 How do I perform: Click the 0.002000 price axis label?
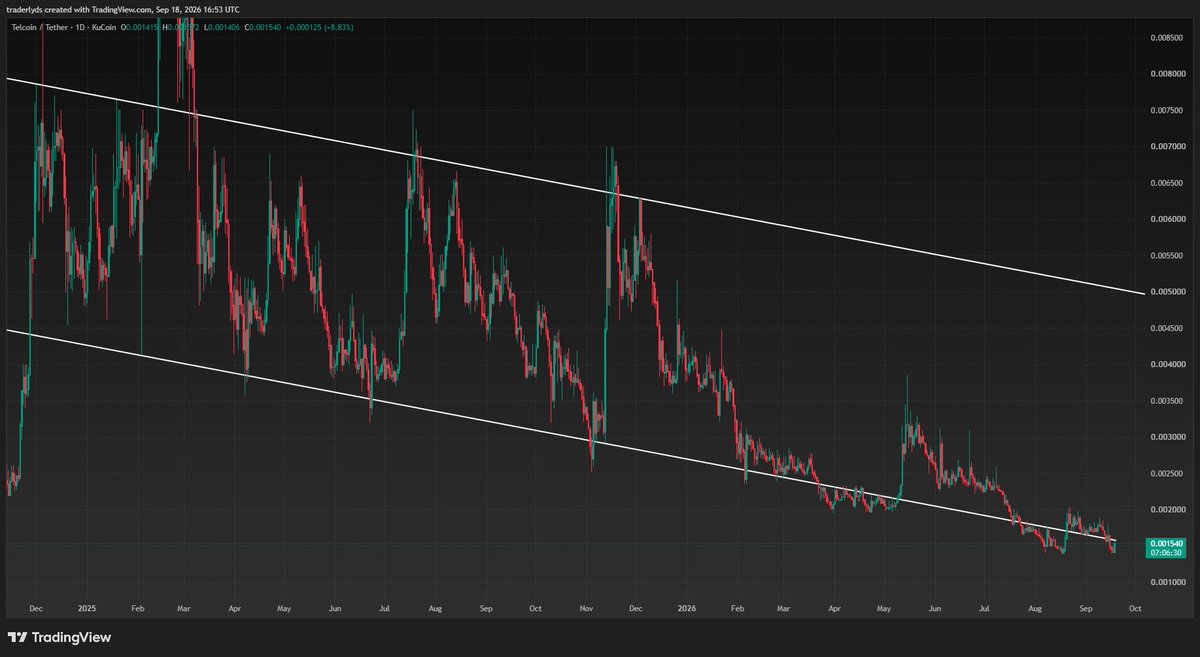click(1168, 509)
